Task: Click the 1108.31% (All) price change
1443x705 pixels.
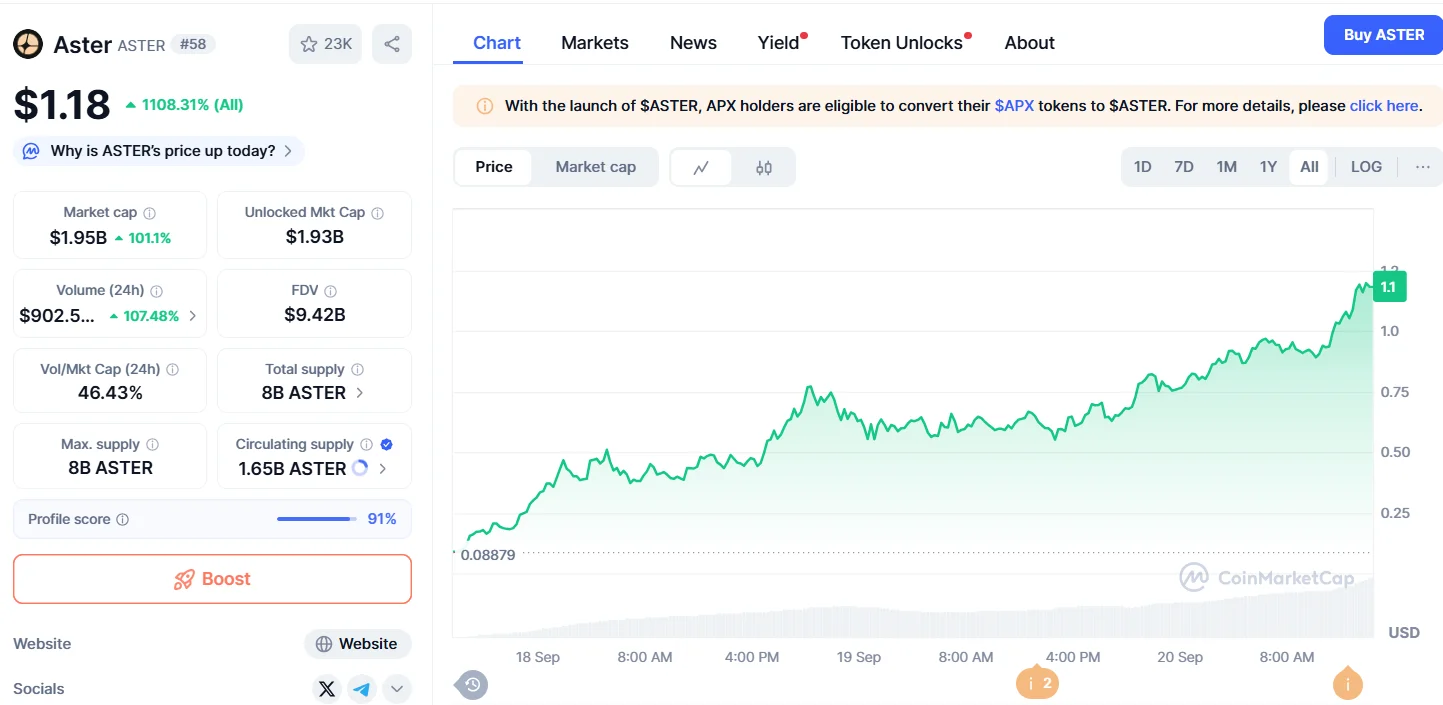Action: click(184, 105)
